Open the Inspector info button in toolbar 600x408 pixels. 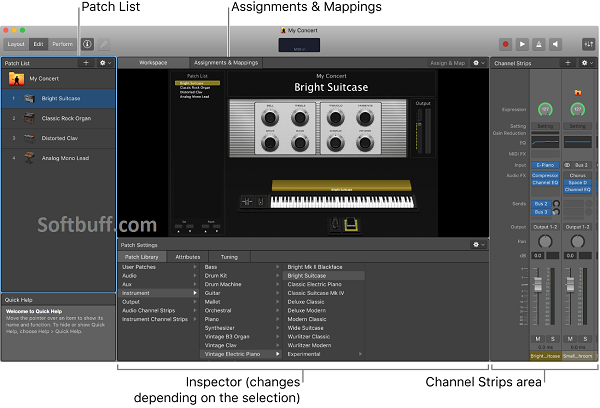[x=87, y=44]
